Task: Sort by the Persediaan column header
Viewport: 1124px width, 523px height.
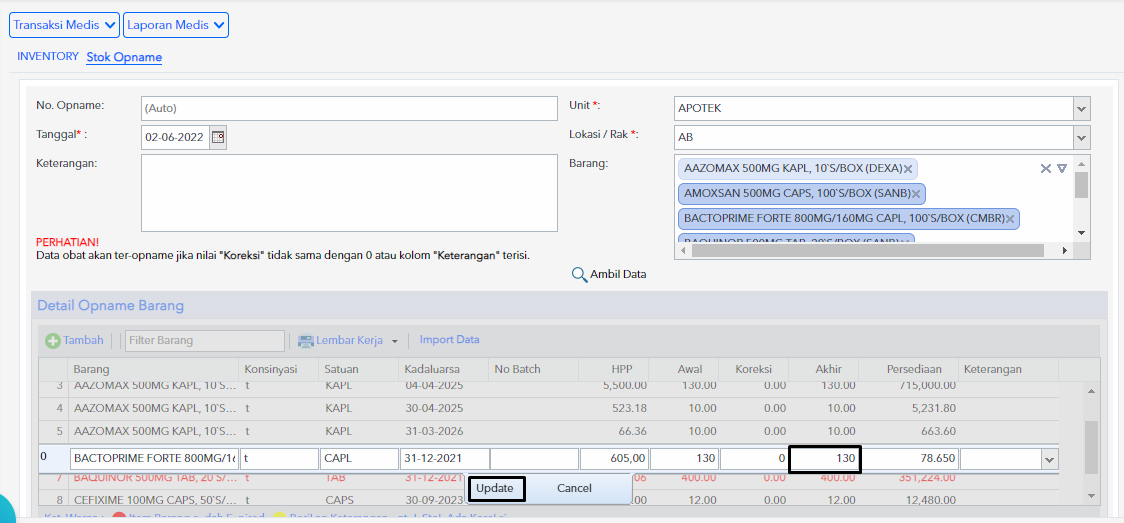Action: click(908, 370)
